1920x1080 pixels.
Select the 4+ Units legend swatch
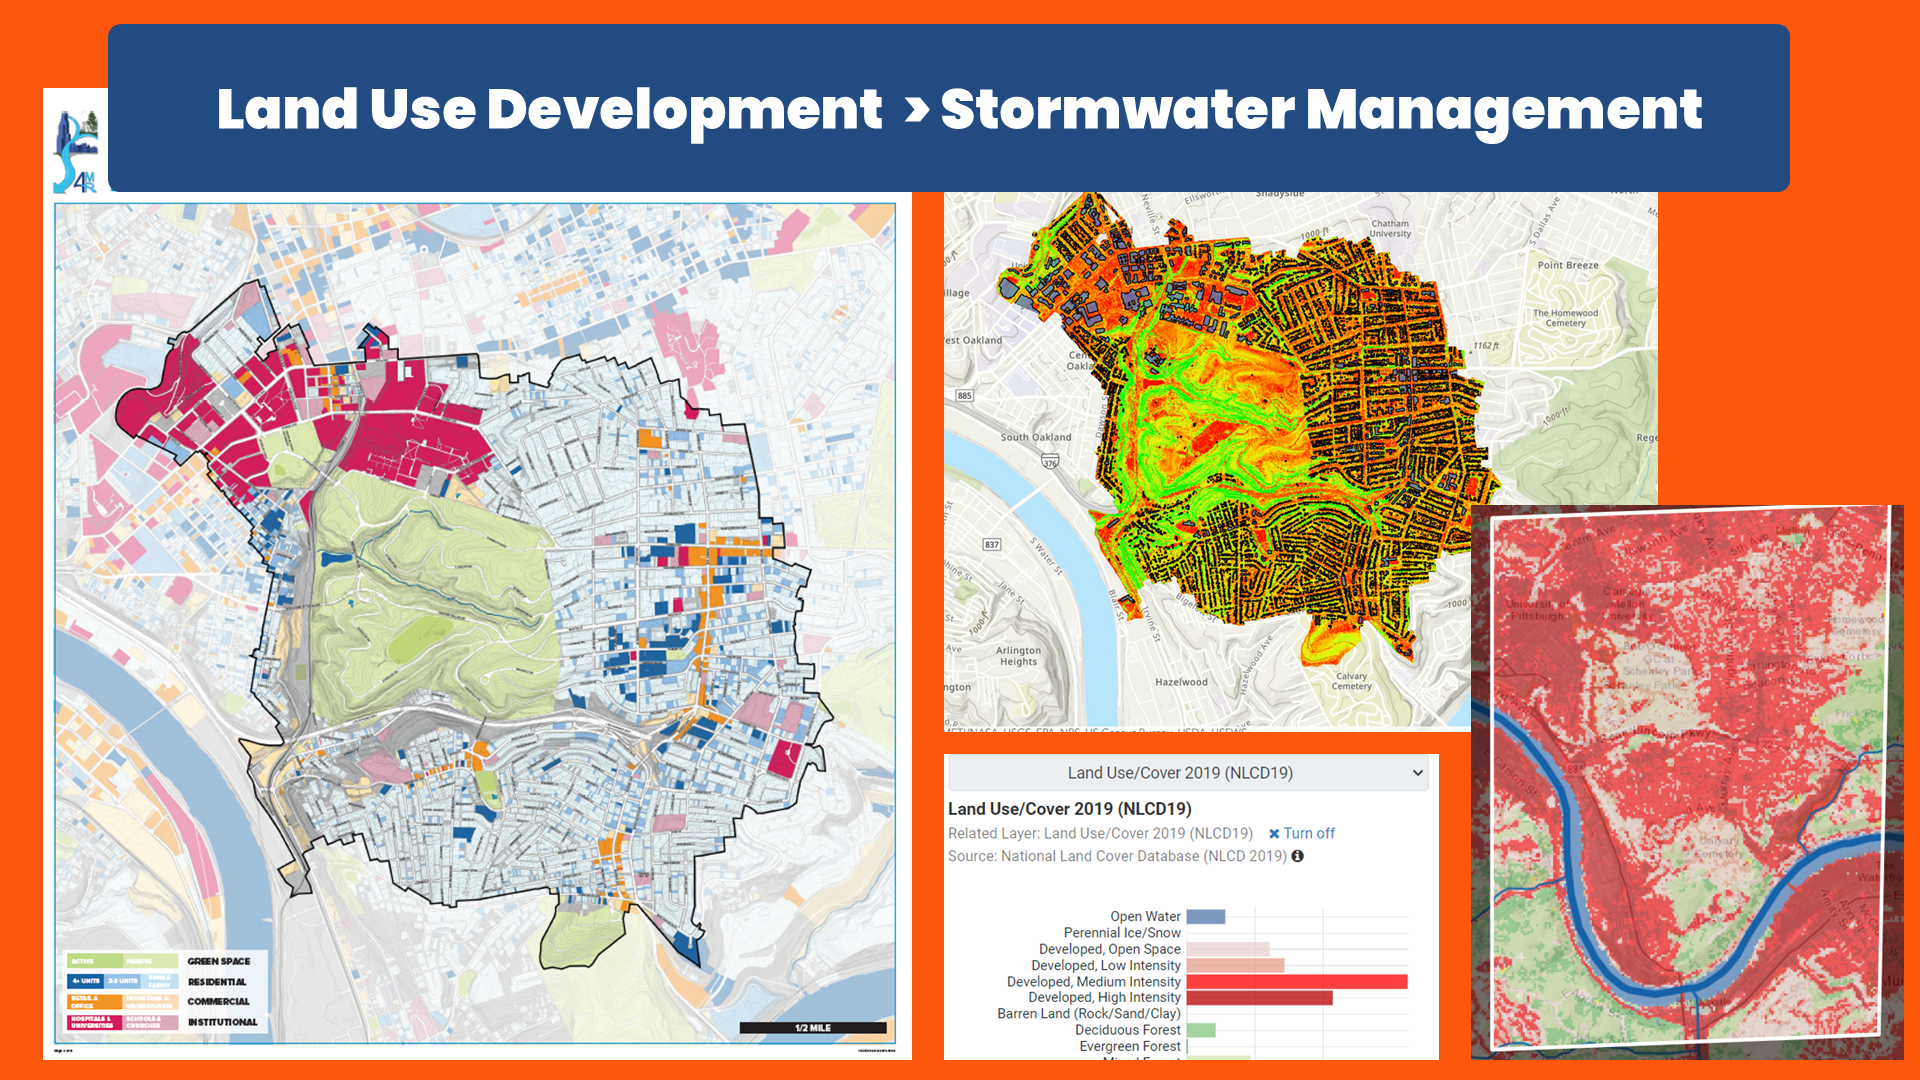click(x=86, y=981)
